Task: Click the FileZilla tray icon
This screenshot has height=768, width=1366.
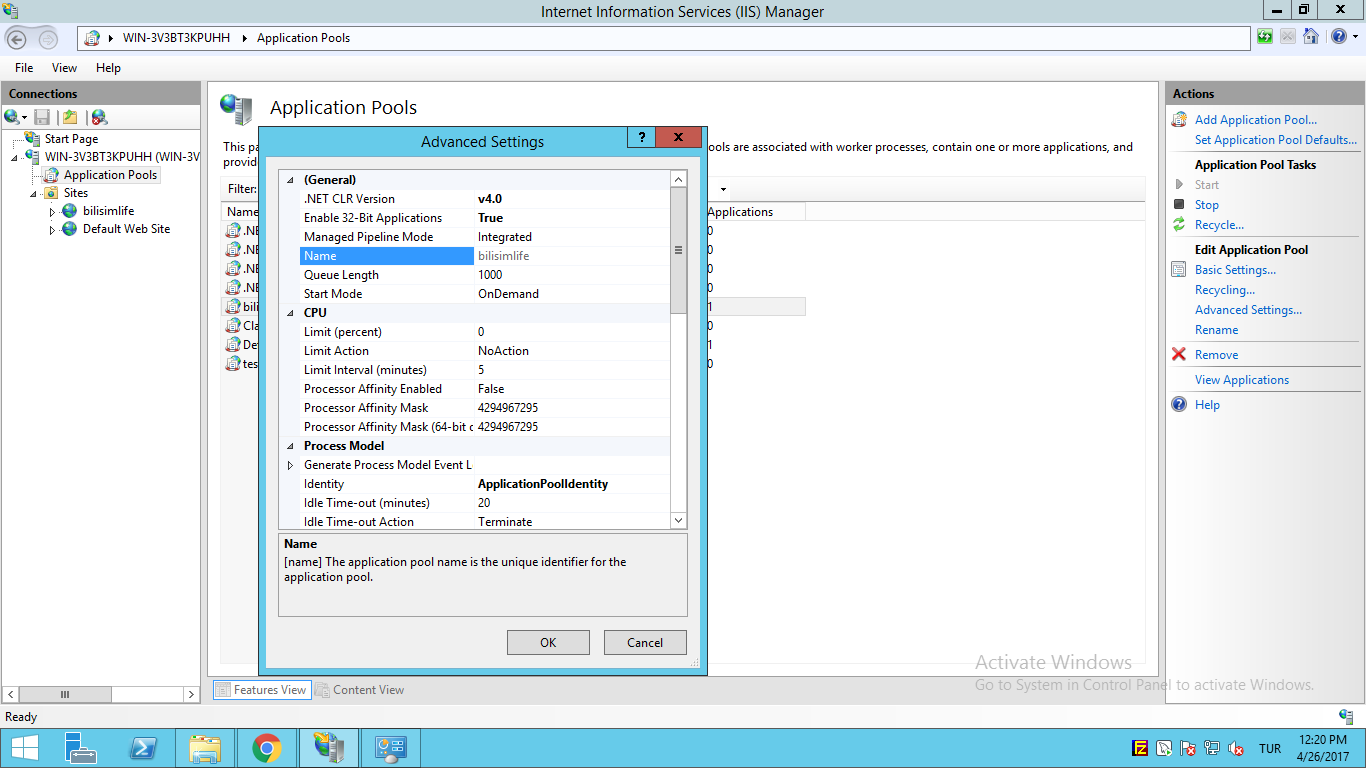Action: coord(1140,748)
